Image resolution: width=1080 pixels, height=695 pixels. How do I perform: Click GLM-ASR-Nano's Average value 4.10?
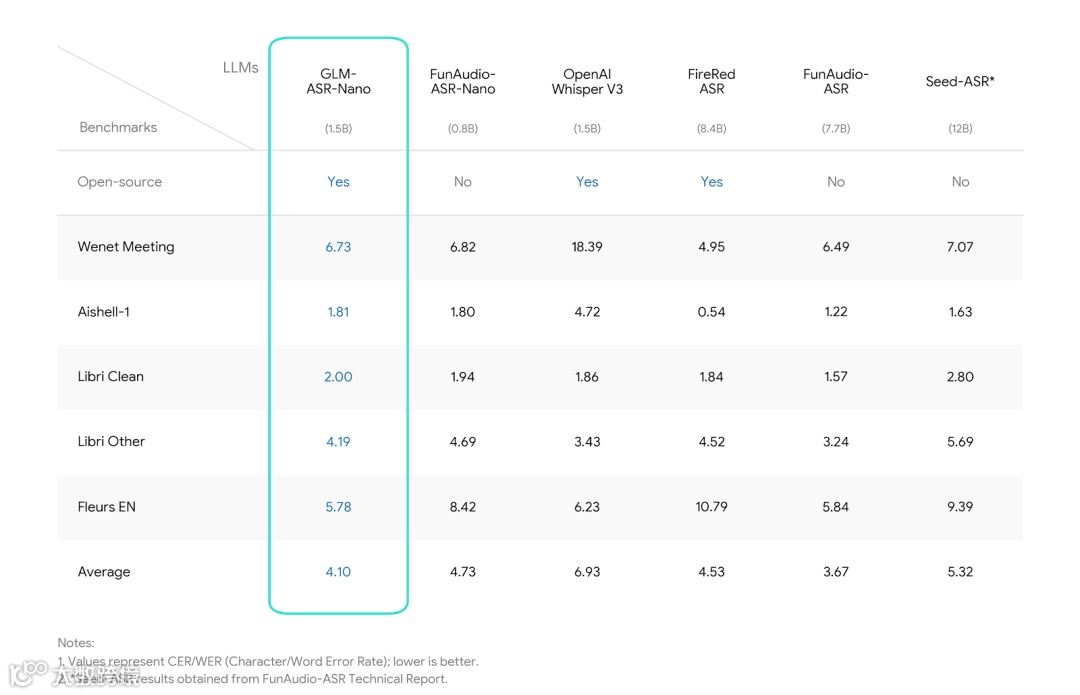tap(338, 572)
